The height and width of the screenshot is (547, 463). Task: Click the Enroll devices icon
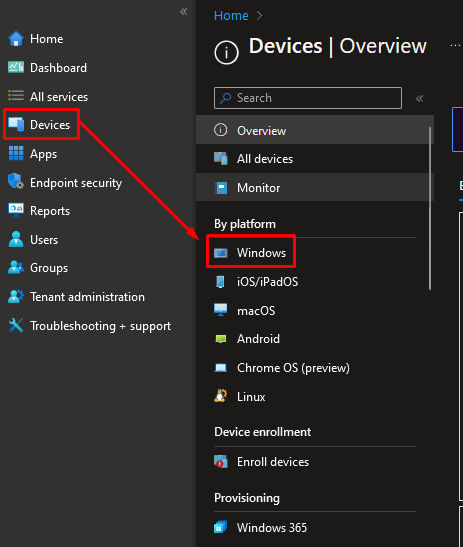click(221, 461)
